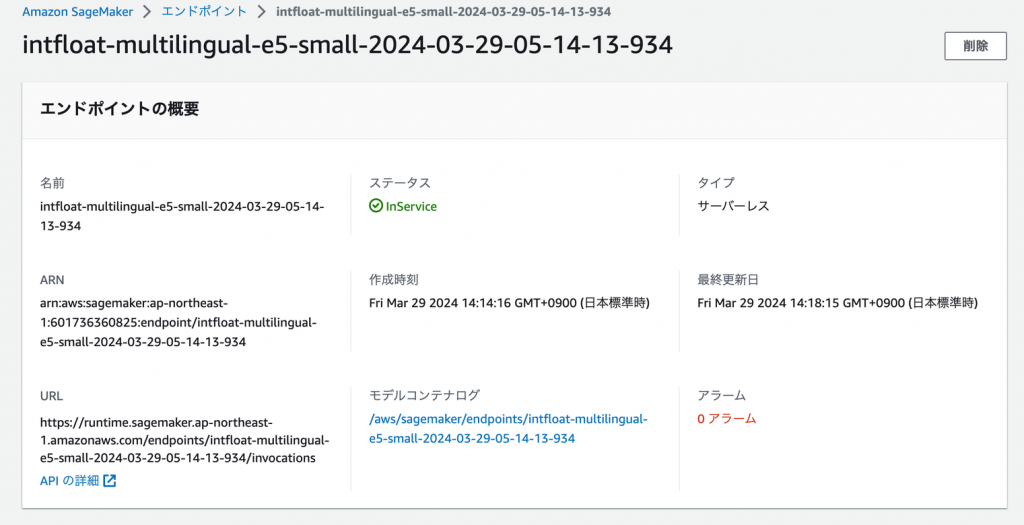The image size is (1024, 525).
Task: Click the URL field label
Action: pyautogui.click(x=52, y=396)
